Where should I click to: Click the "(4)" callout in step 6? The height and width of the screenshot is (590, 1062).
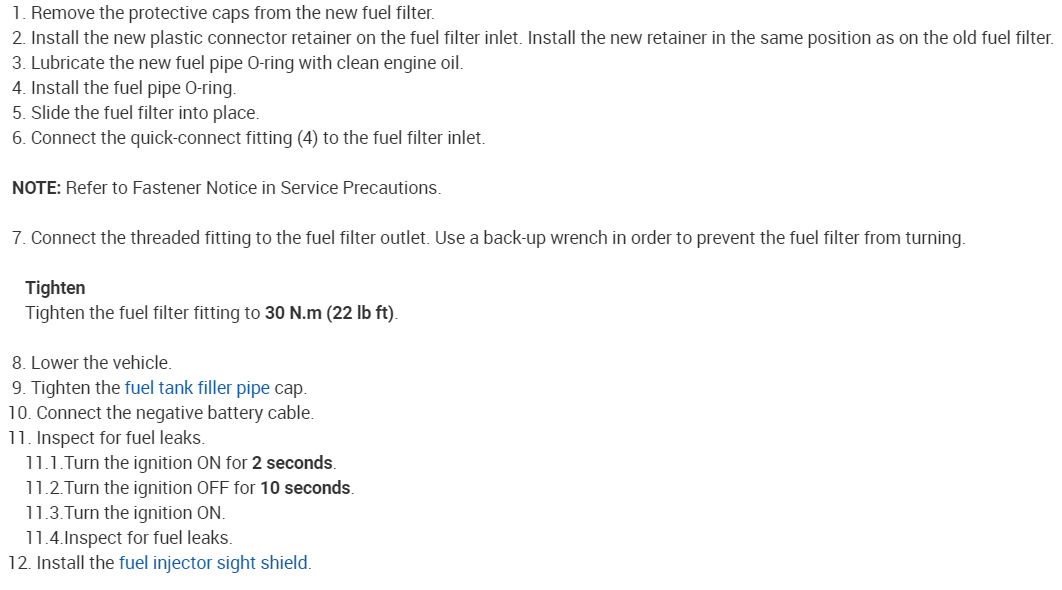point(307,138)
